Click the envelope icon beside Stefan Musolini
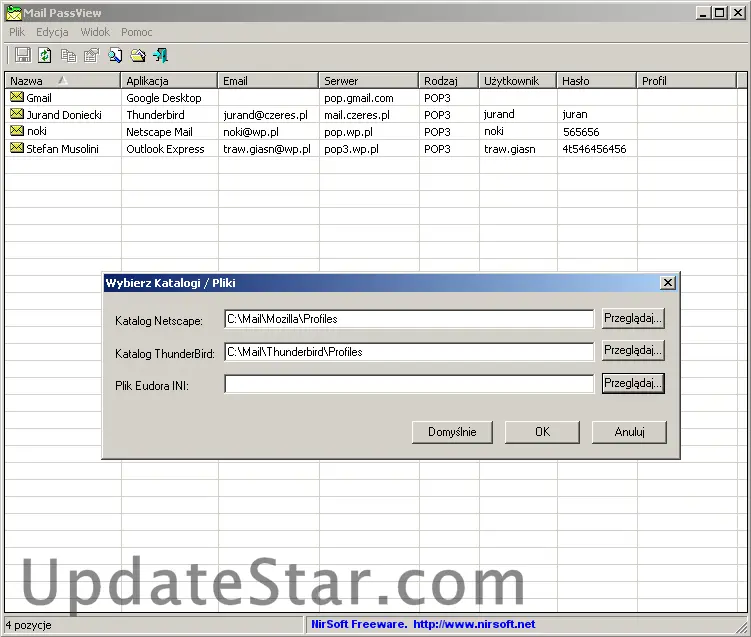751x637 pixels. 17,148
